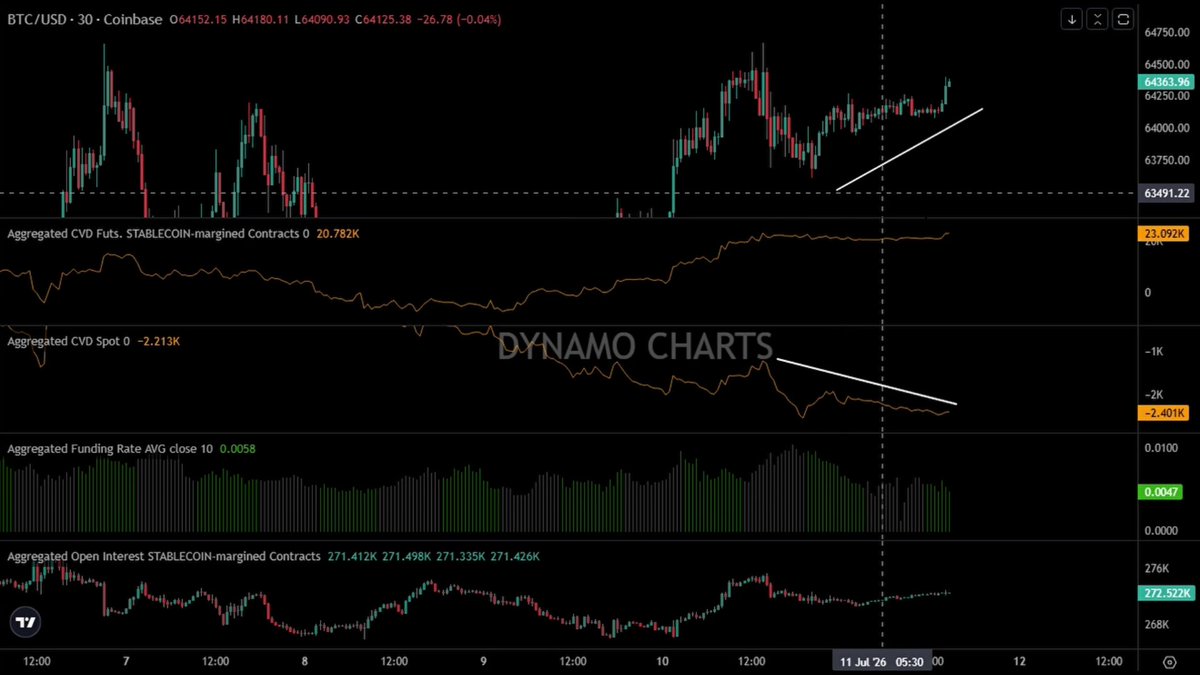Click the 0.0100 funding rate scale label
The width and height of the screenshot is (1200, 675).
pyautogui.click(x=1163, y=448)
